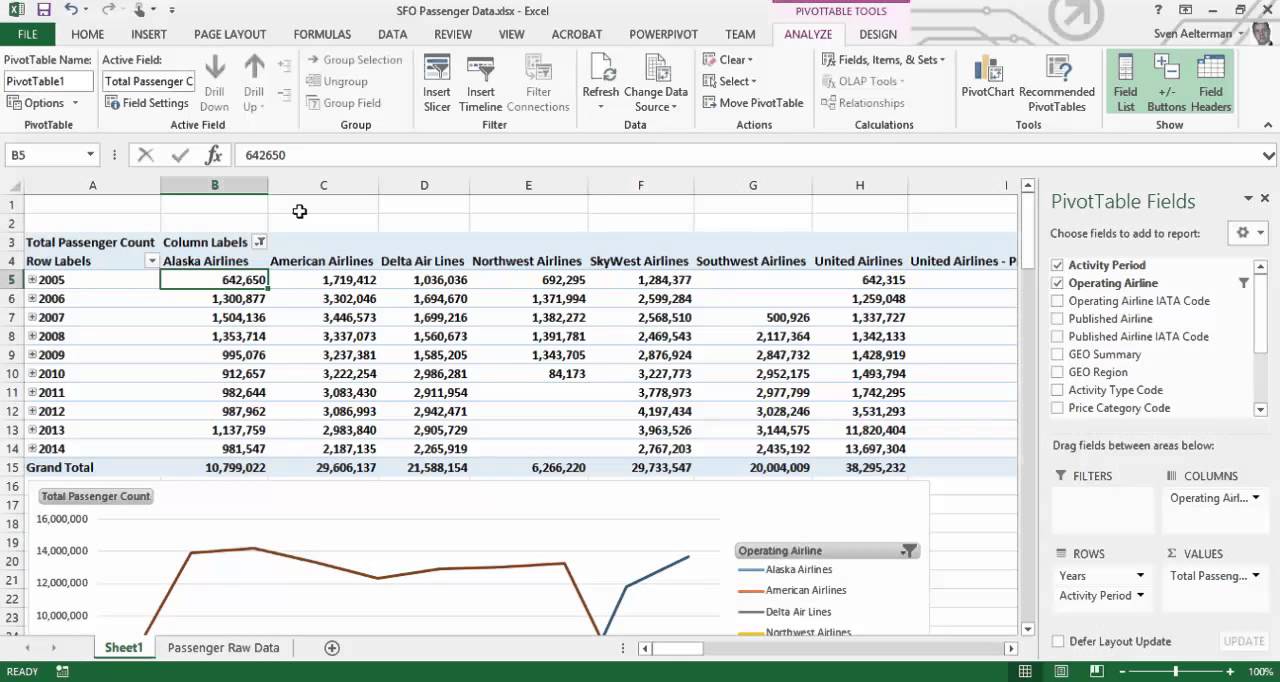Open the Select menu button
The width and height of the screenshot is (1280, 682).
730,82
